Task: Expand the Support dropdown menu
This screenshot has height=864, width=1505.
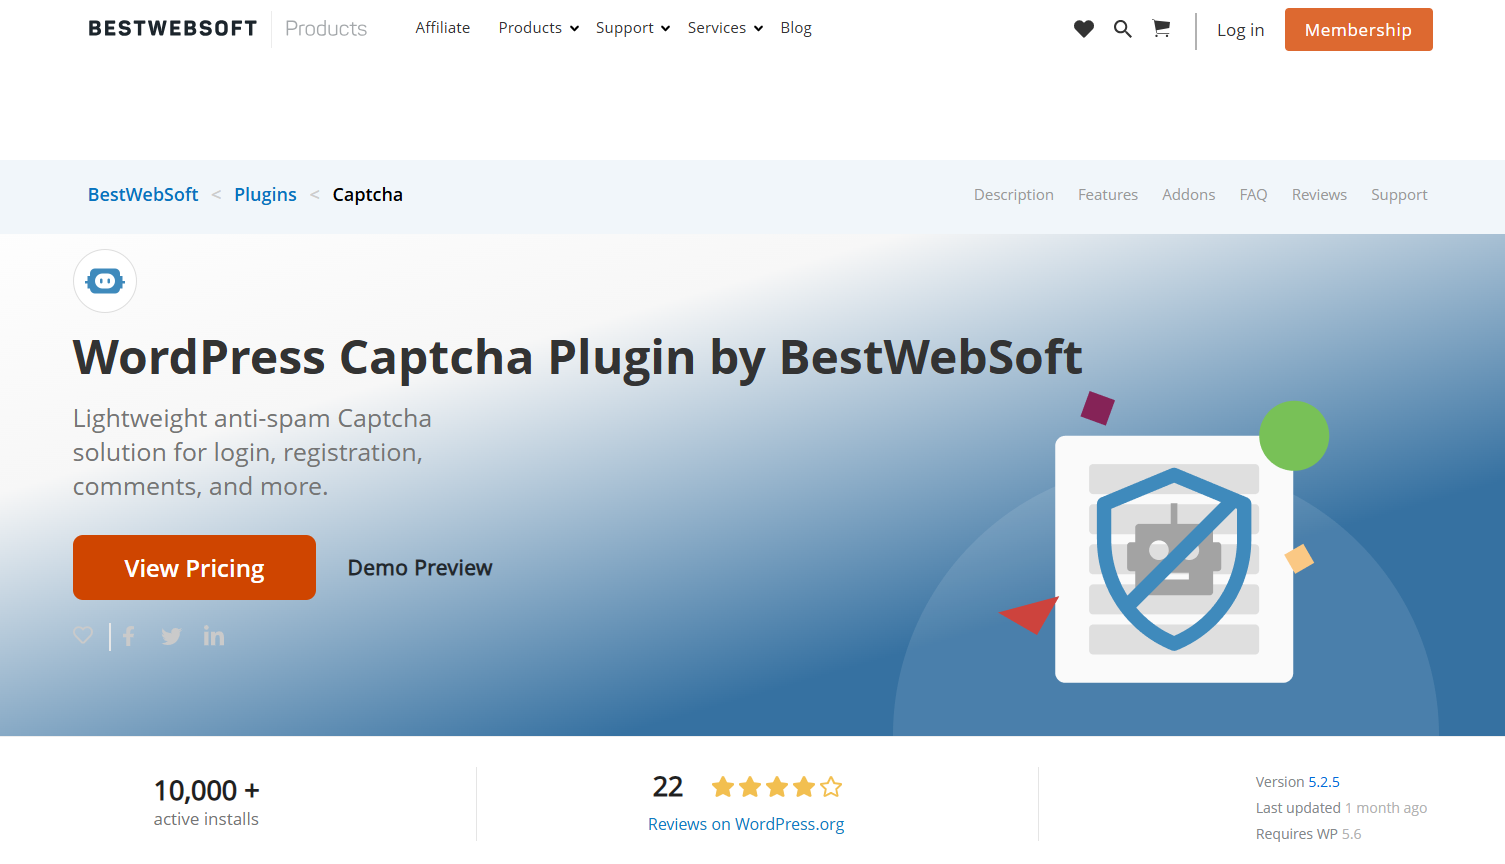Action: (x=633, y=28)
